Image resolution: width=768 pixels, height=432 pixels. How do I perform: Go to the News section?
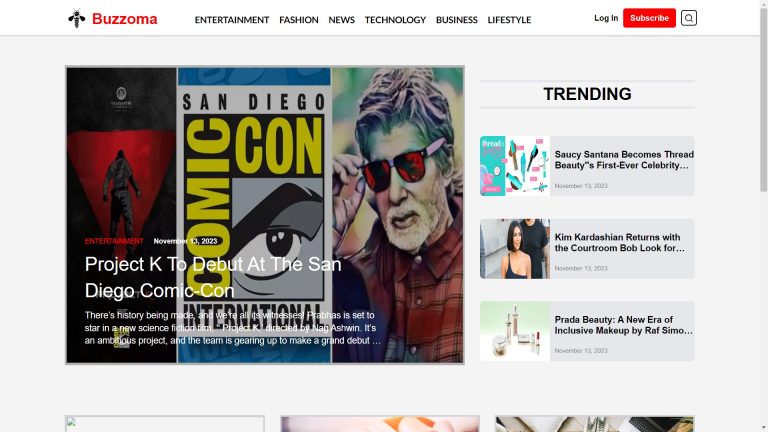tap(341, 20)
